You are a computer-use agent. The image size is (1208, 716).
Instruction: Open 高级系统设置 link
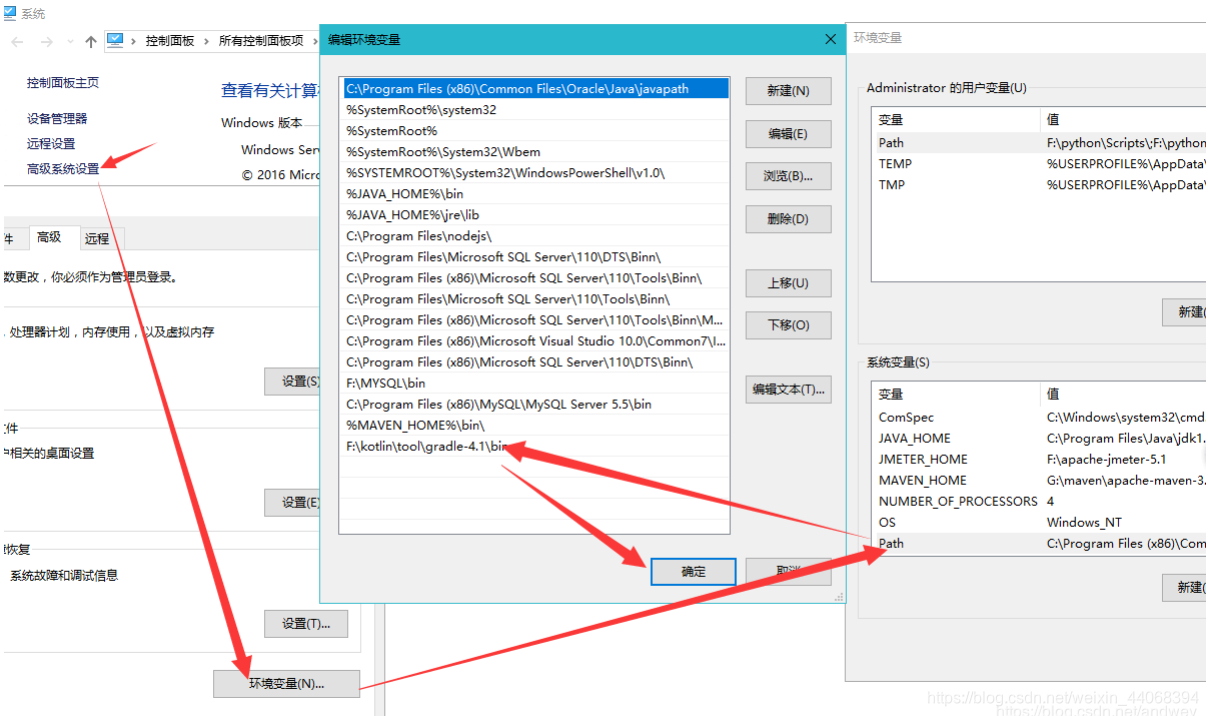coord(63,169)
